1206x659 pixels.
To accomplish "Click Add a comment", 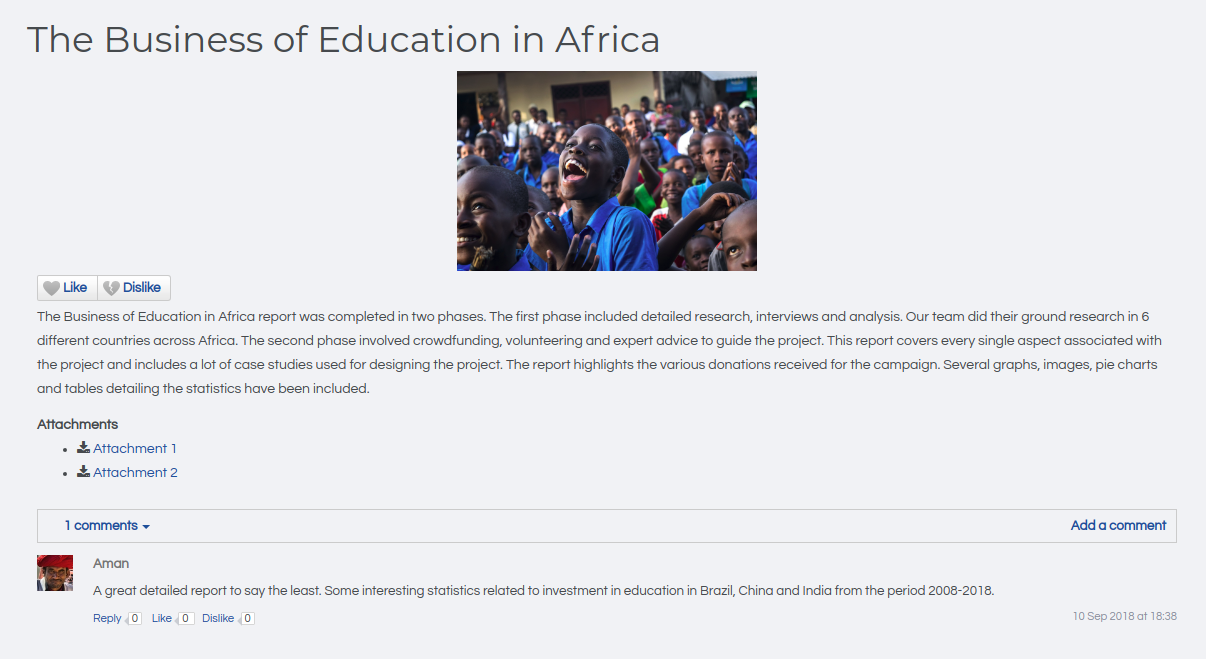I will [x=1118, y=526].
